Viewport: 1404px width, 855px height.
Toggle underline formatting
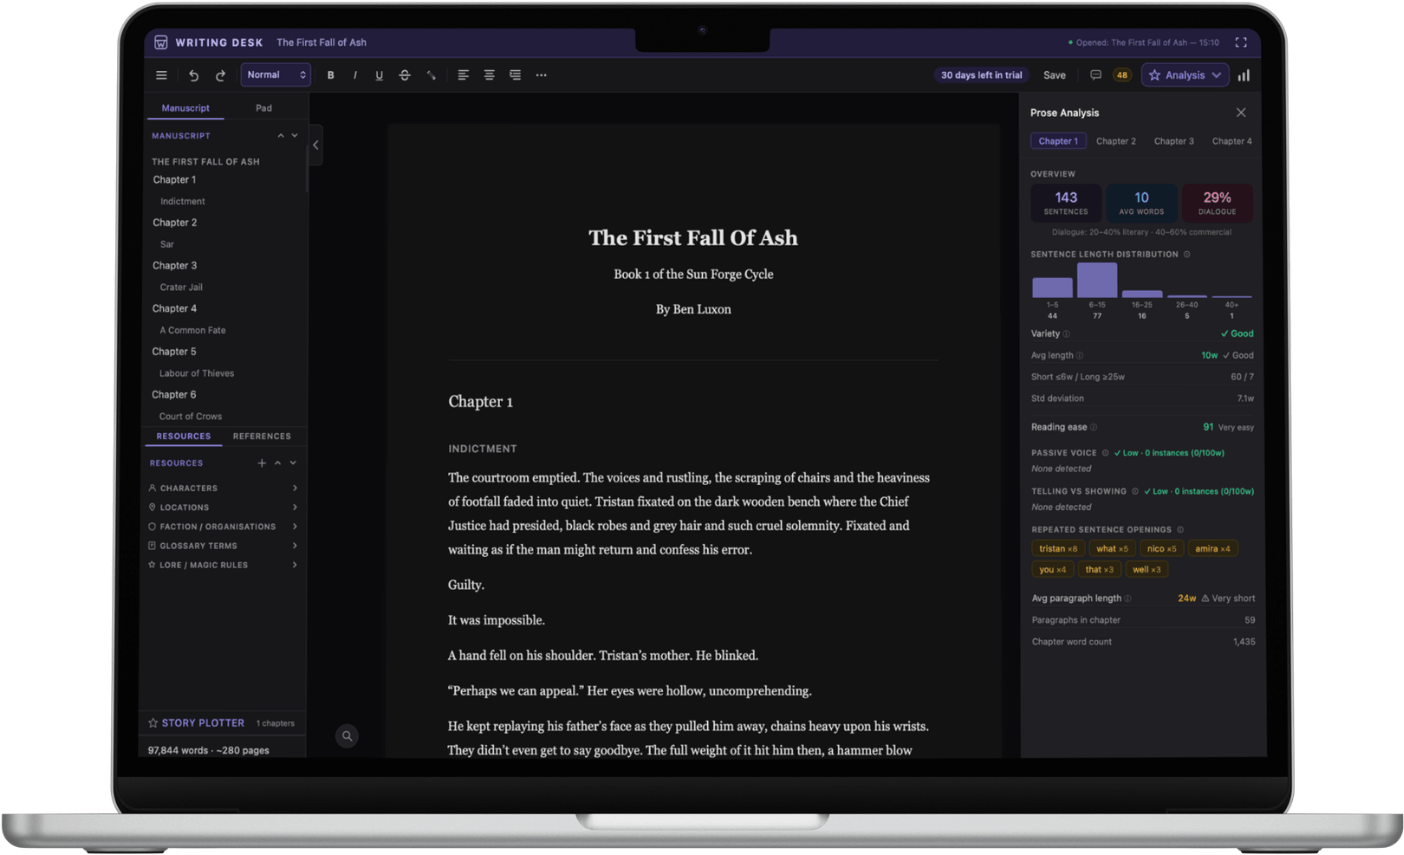[379, 75]
